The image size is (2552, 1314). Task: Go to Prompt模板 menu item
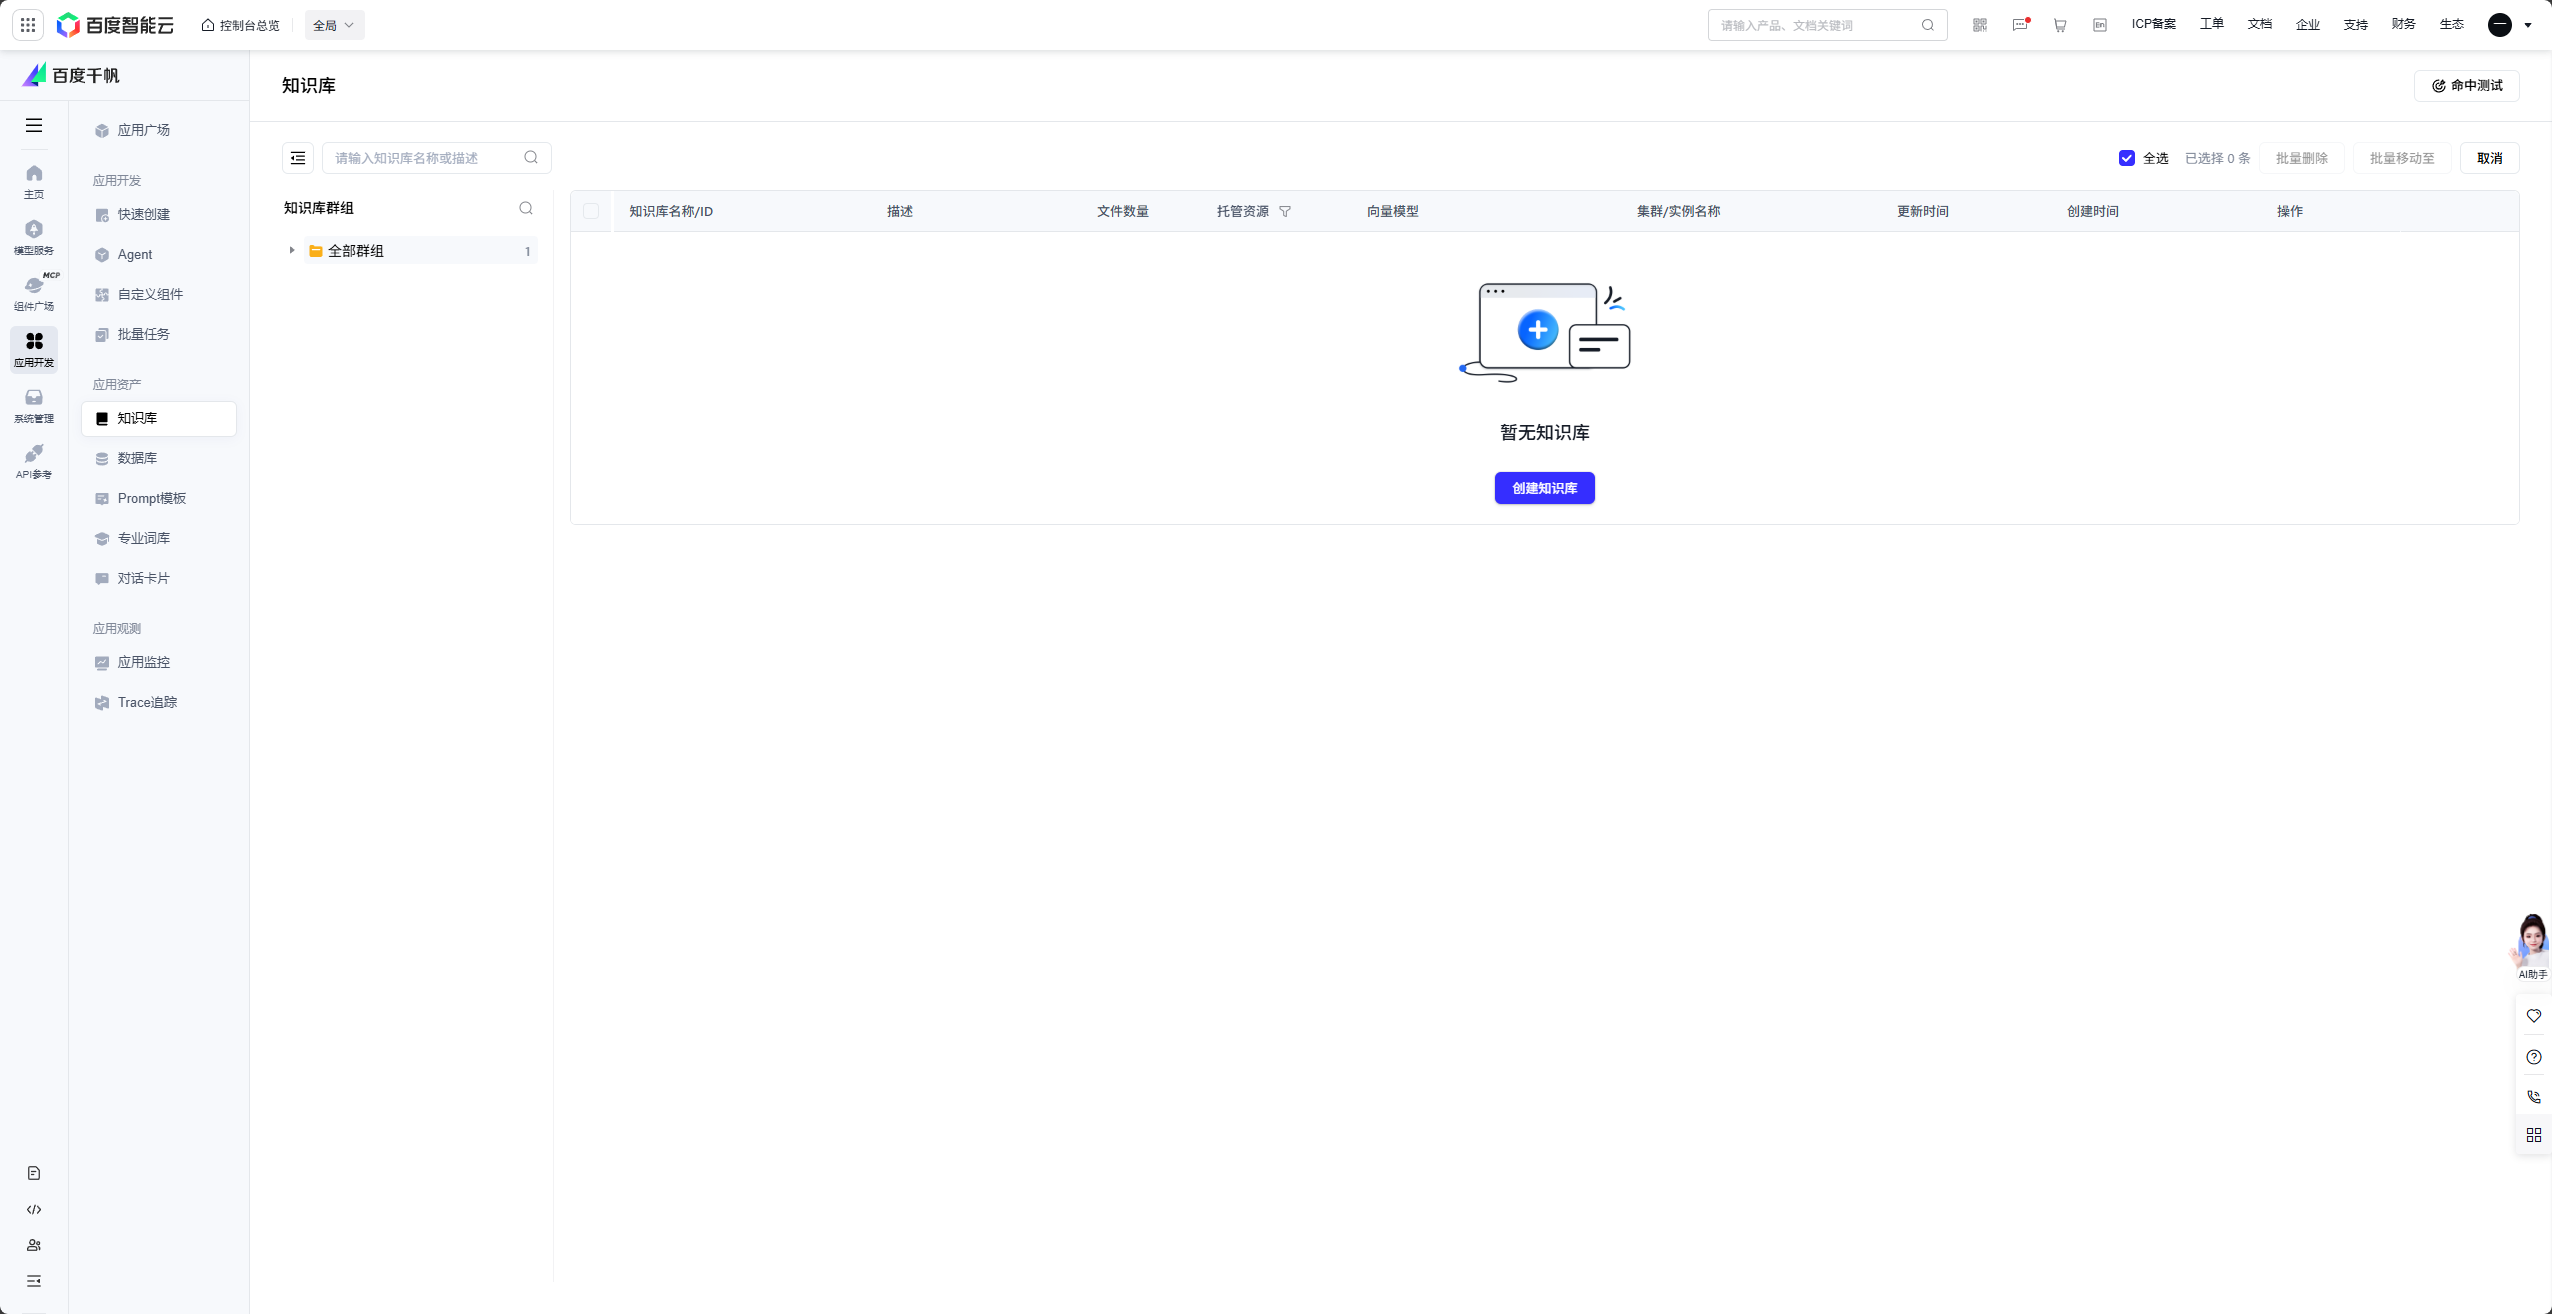tap(151, 498)
